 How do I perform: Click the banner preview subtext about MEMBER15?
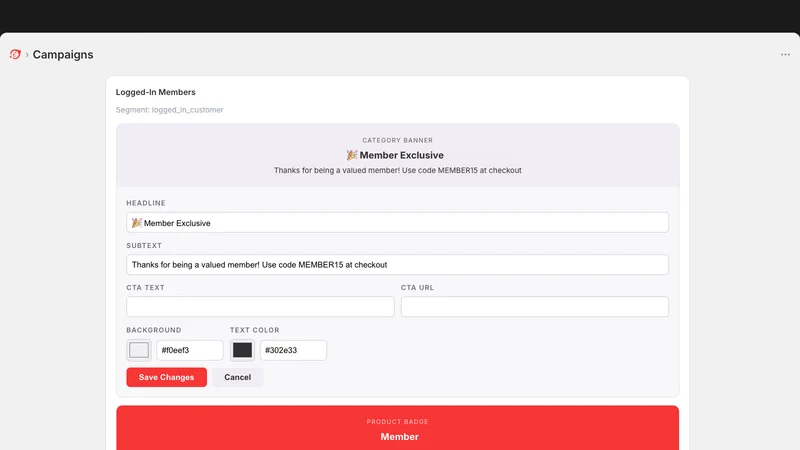tap(397, 170)
